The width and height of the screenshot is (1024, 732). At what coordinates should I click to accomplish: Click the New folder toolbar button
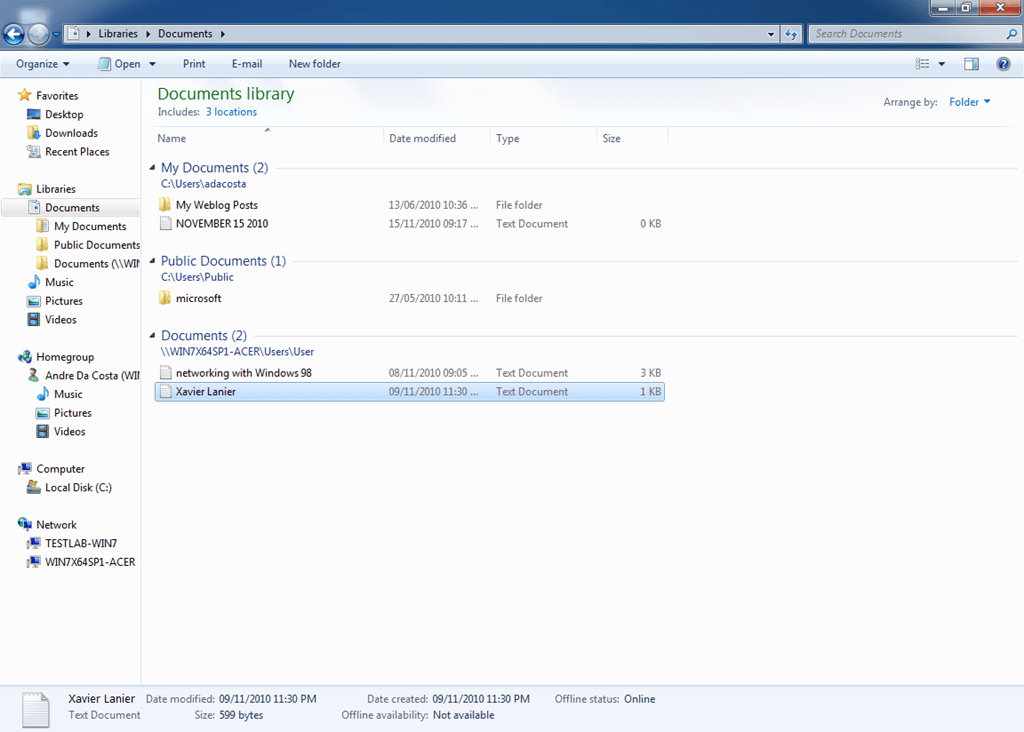tap(314, 63)
